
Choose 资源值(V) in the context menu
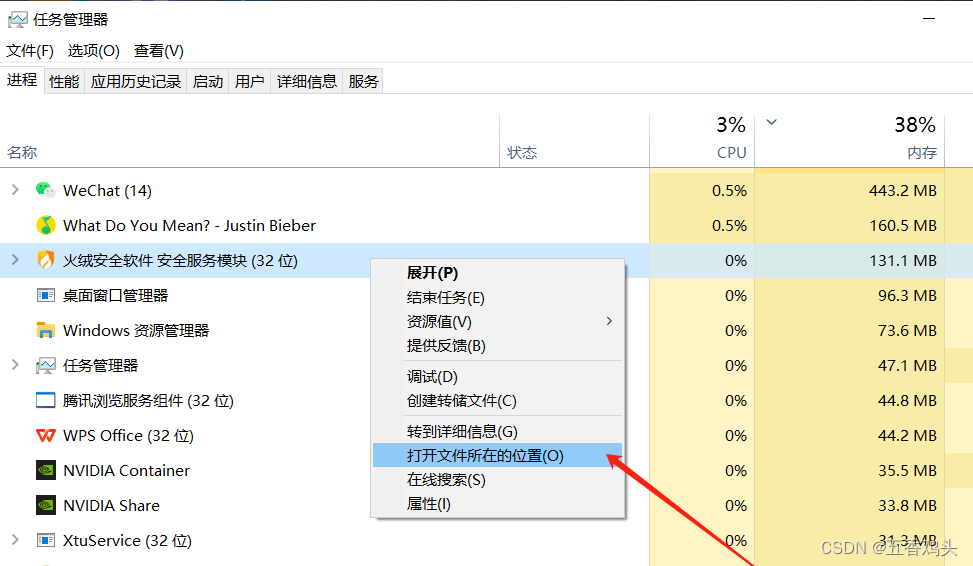[498, 321]
